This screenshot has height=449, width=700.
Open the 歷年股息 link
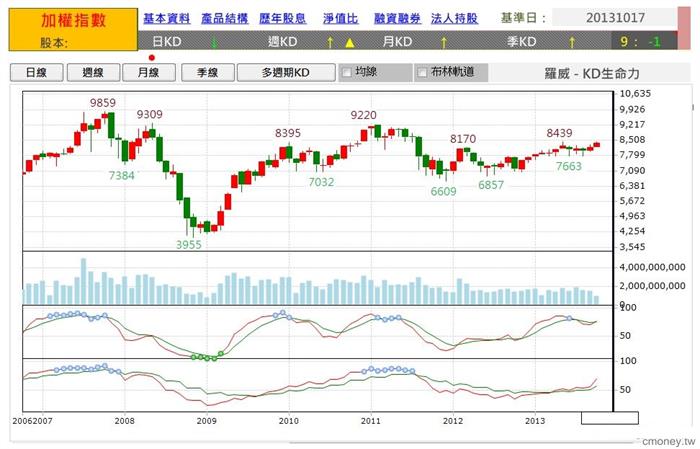point(283,18)
